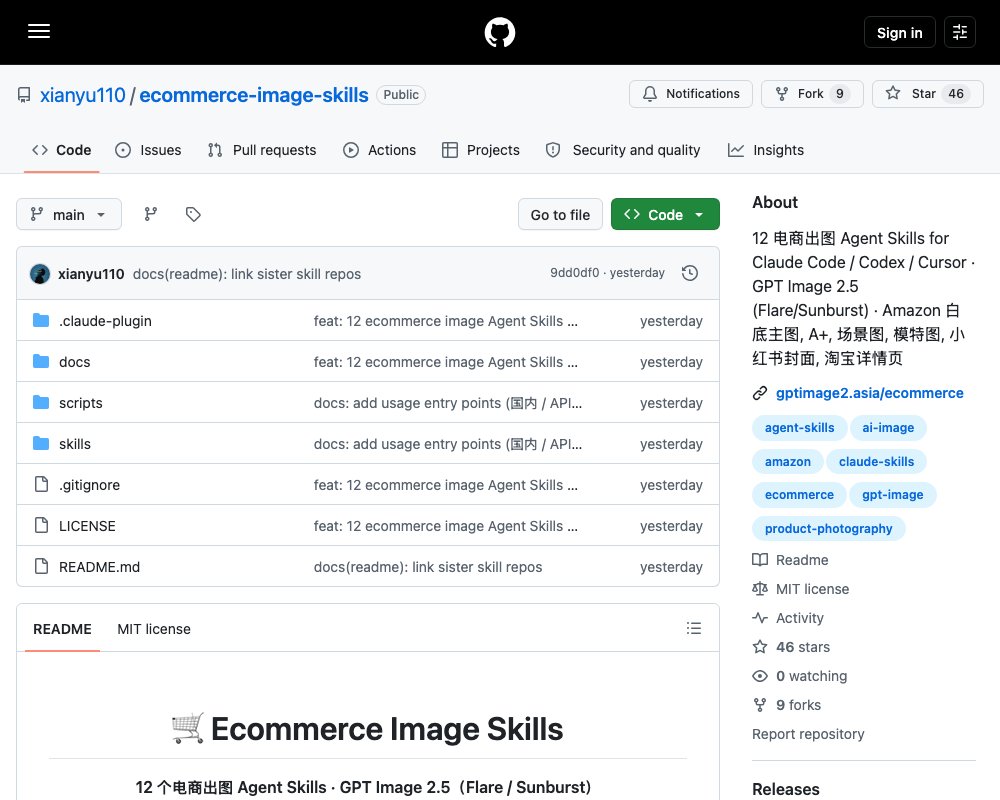Open README outline list icon
Viewport: 1000px width, 800px height.
(694, 628)
